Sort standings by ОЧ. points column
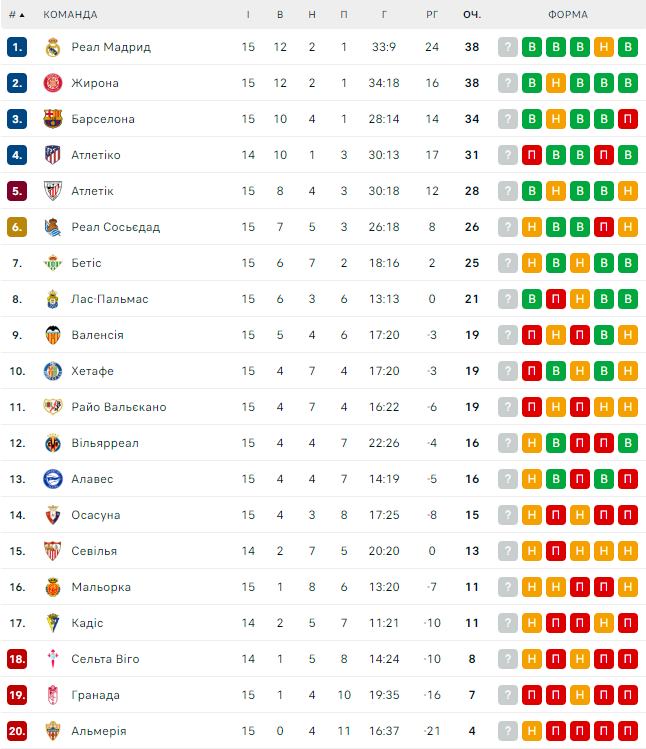 click(472, 15)
